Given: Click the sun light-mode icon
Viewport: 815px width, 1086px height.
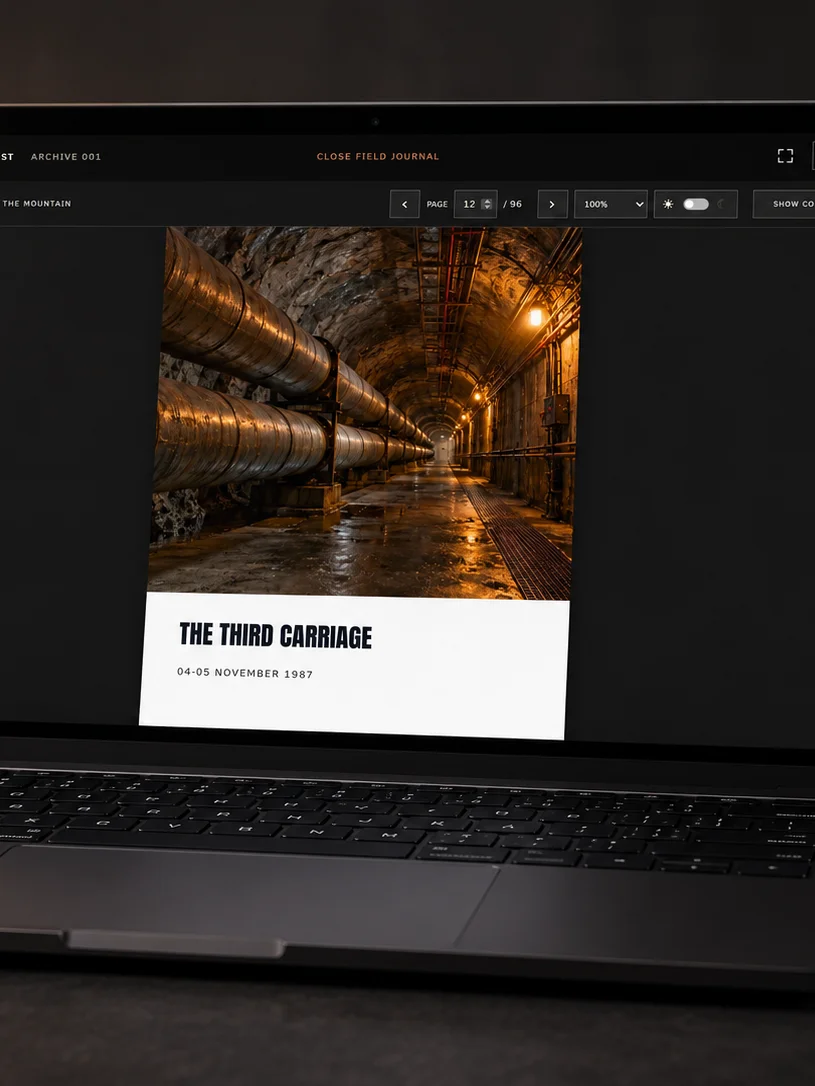Looking at the screenshot, I should coord(668,204).
